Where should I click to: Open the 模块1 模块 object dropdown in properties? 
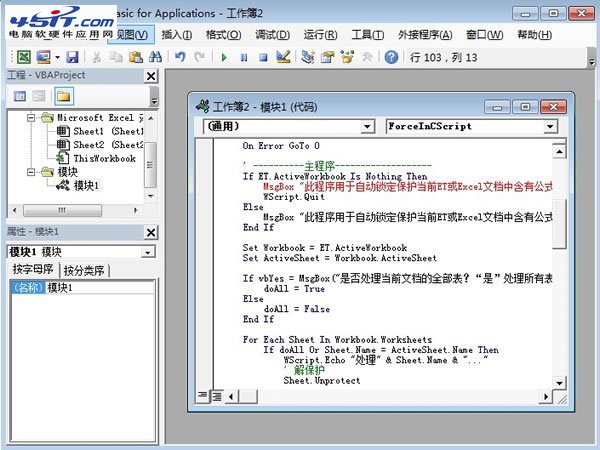click(148, 252)
